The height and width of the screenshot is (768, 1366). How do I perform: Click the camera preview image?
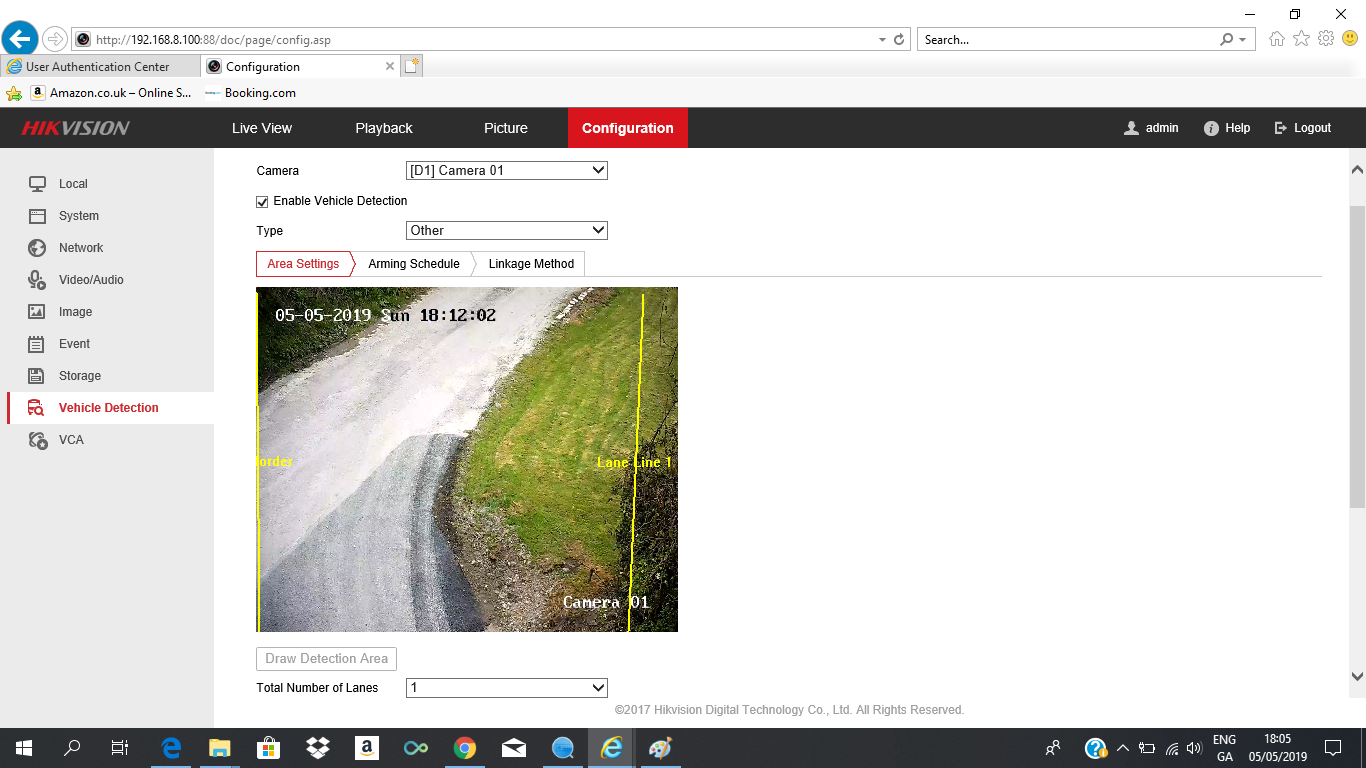(467, 460)
